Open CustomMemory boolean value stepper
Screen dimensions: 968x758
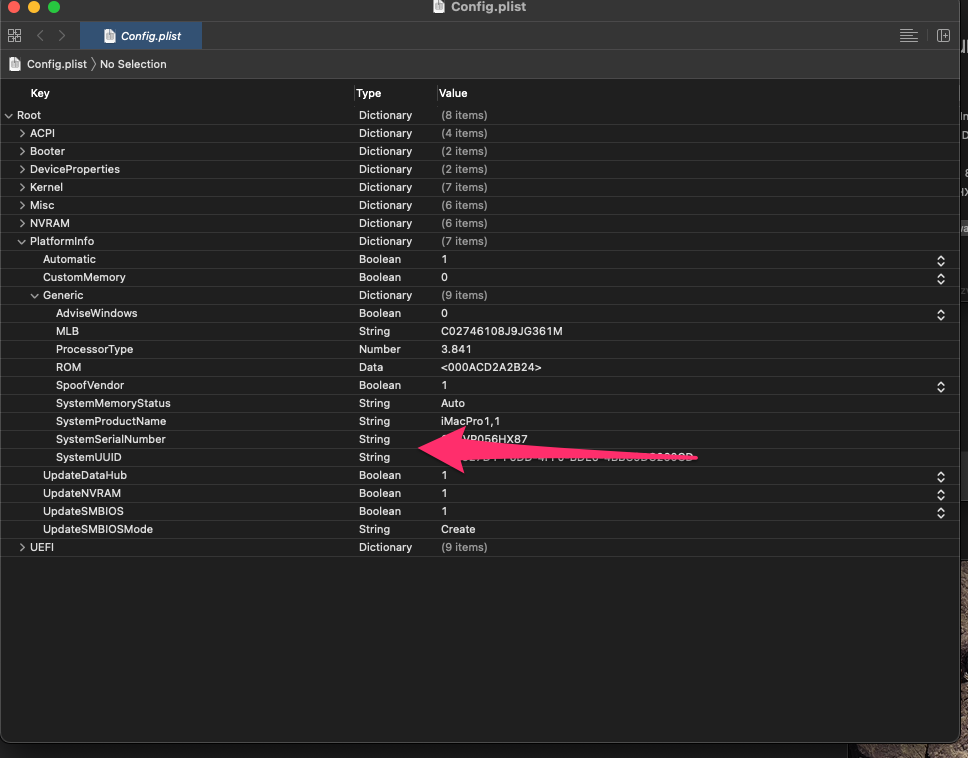[x=941, y=279]
